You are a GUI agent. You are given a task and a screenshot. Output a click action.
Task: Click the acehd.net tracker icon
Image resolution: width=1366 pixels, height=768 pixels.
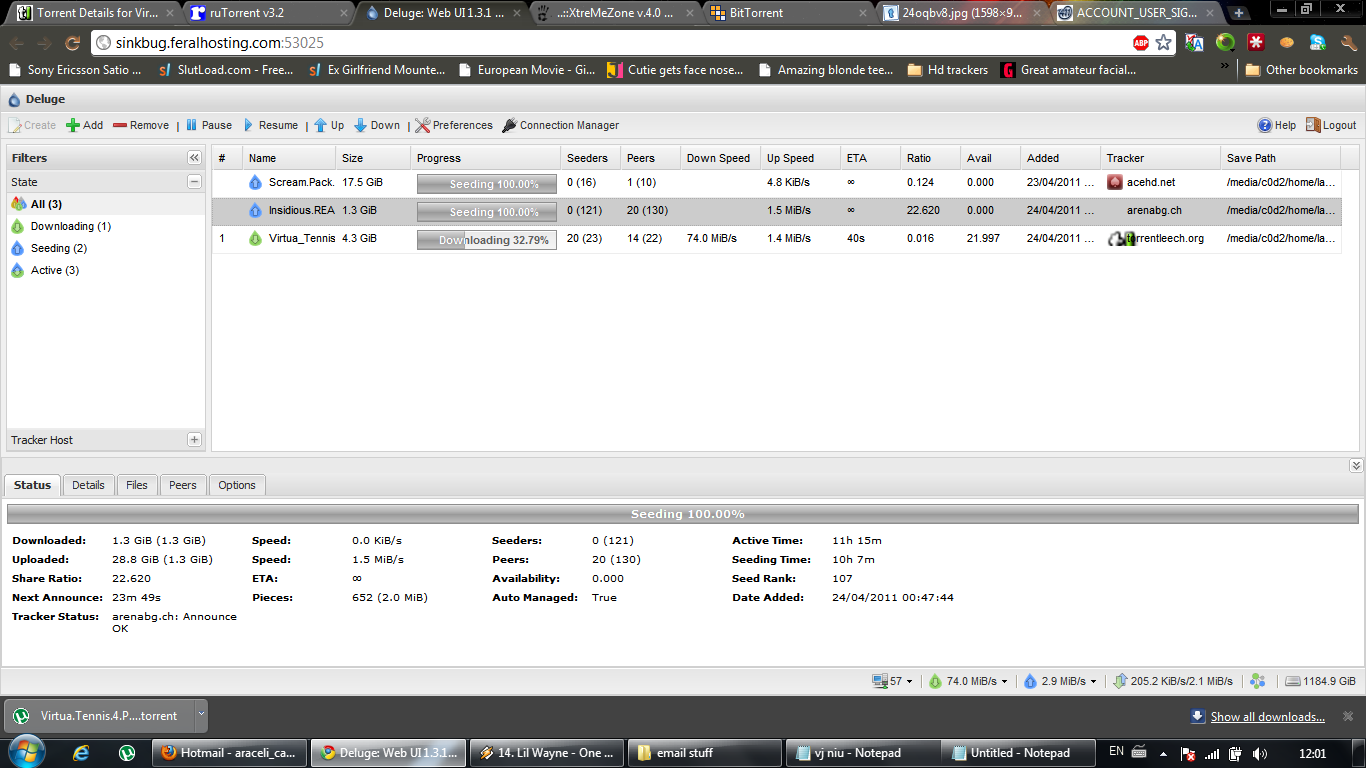pyautogui.click(x=1116, y=182)
